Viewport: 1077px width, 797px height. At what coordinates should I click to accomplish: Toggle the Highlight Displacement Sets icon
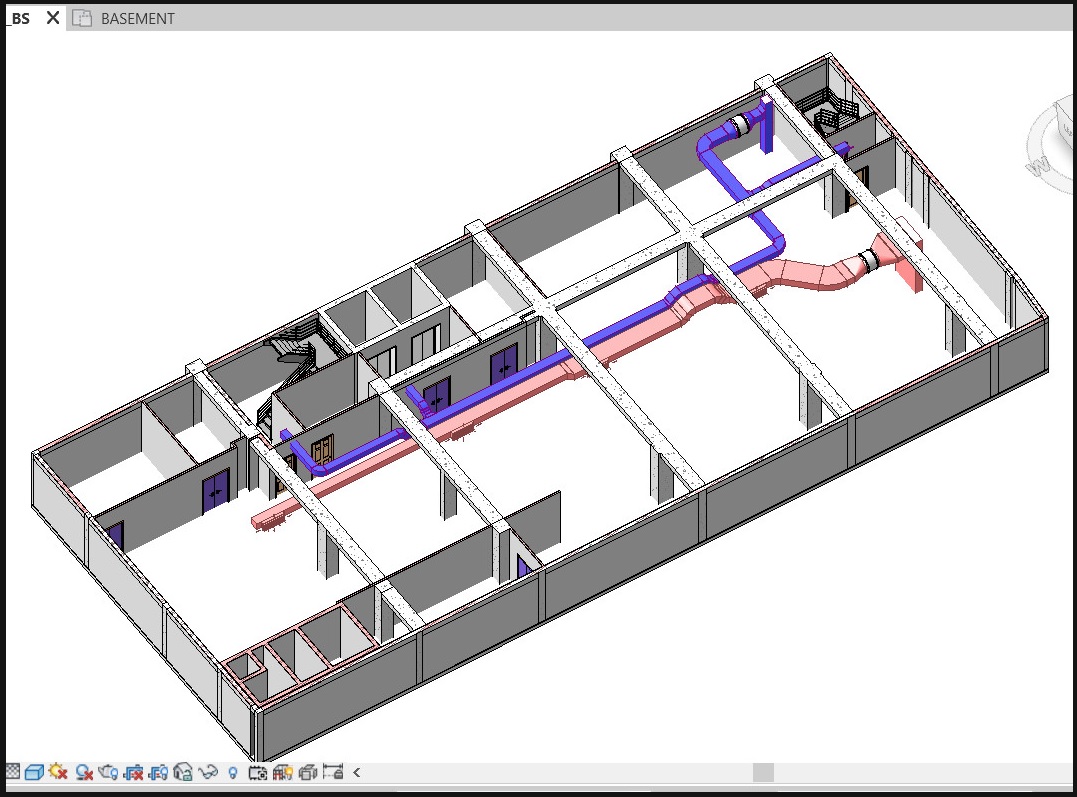[x=308, y=772]
